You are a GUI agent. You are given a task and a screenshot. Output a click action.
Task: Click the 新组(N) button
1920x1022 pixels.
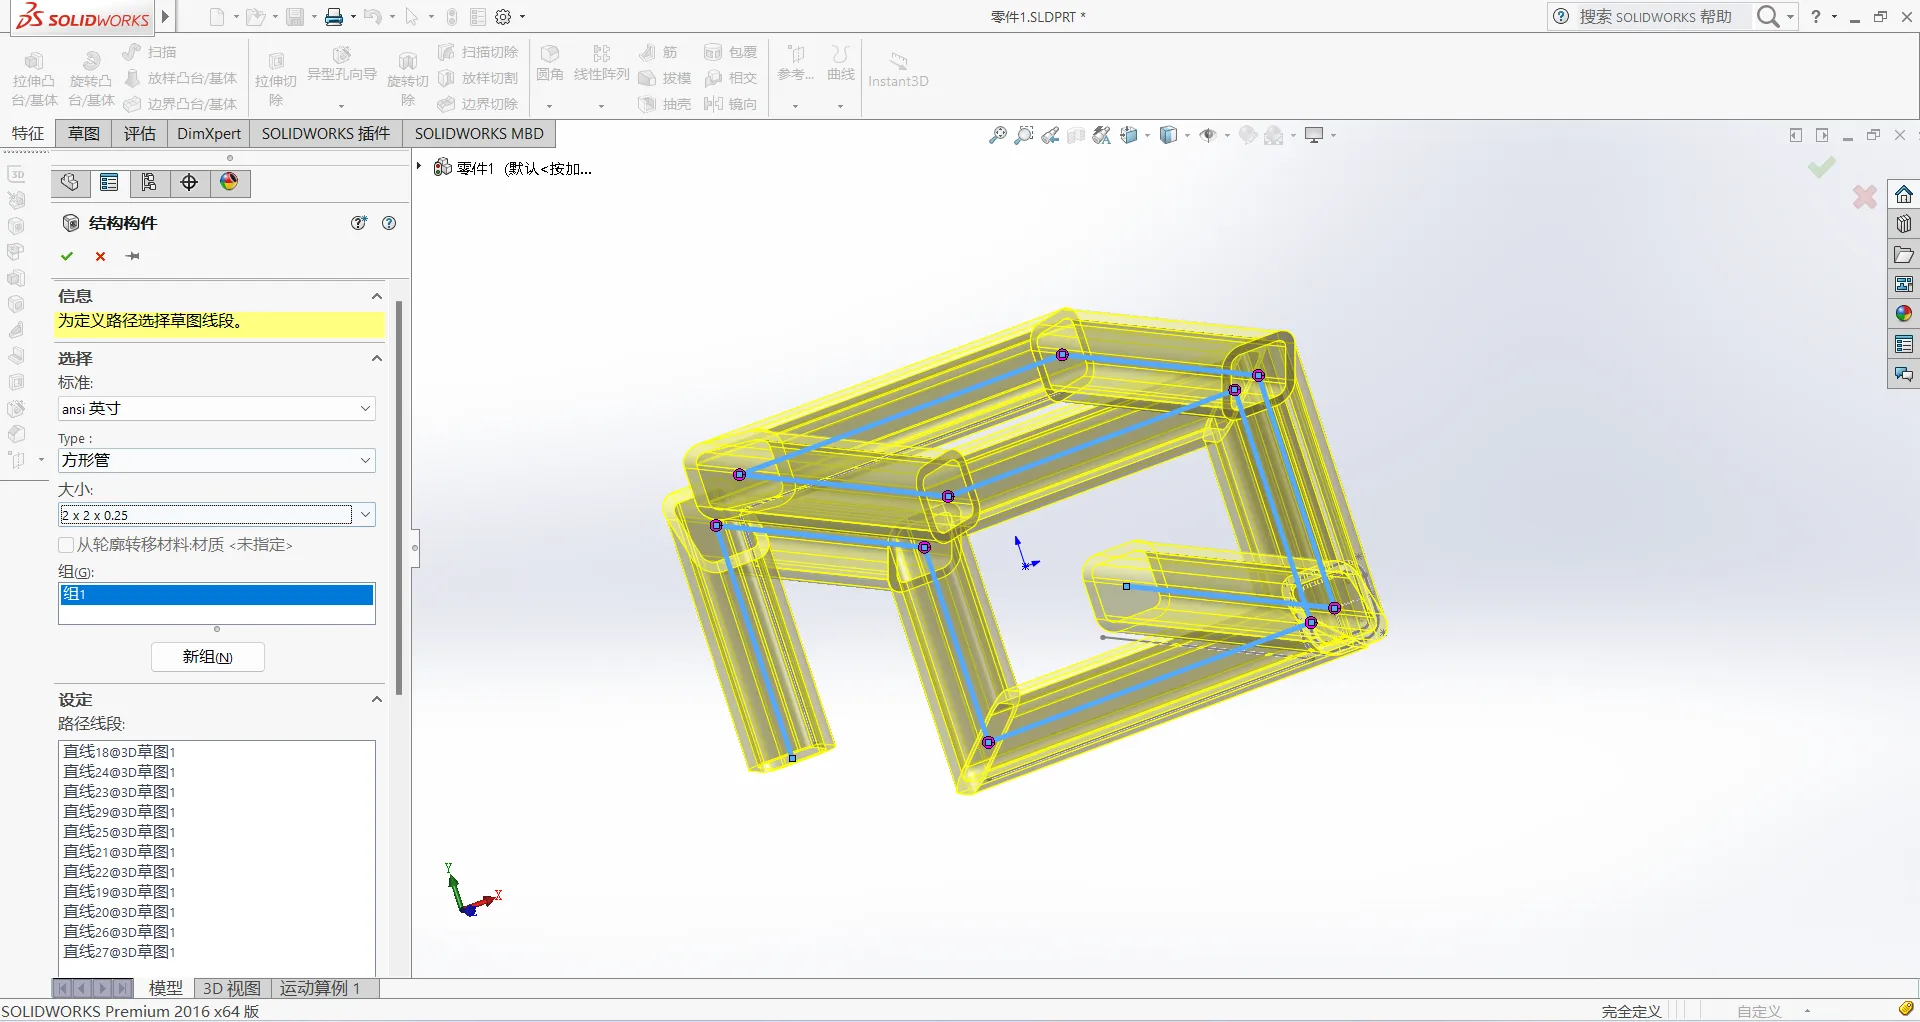[208, 657]
